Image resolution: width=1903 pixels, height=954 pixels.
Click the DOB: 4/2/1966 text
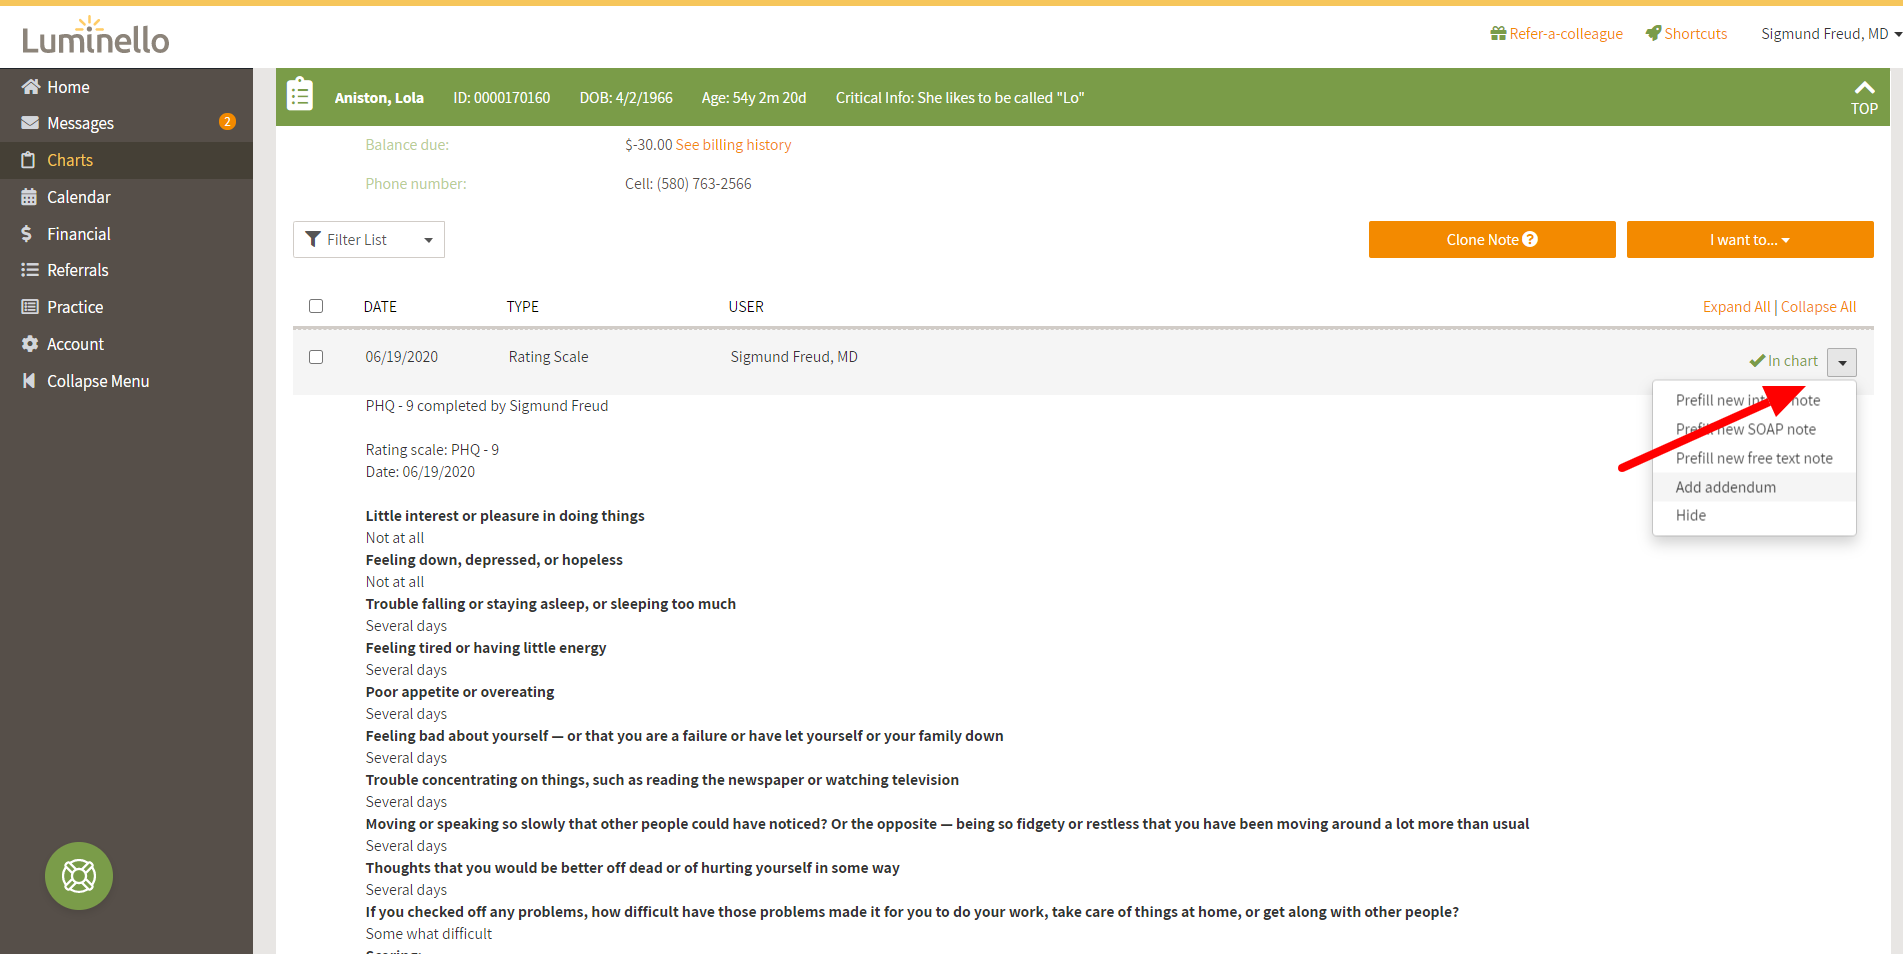click(x=626, y=98)
